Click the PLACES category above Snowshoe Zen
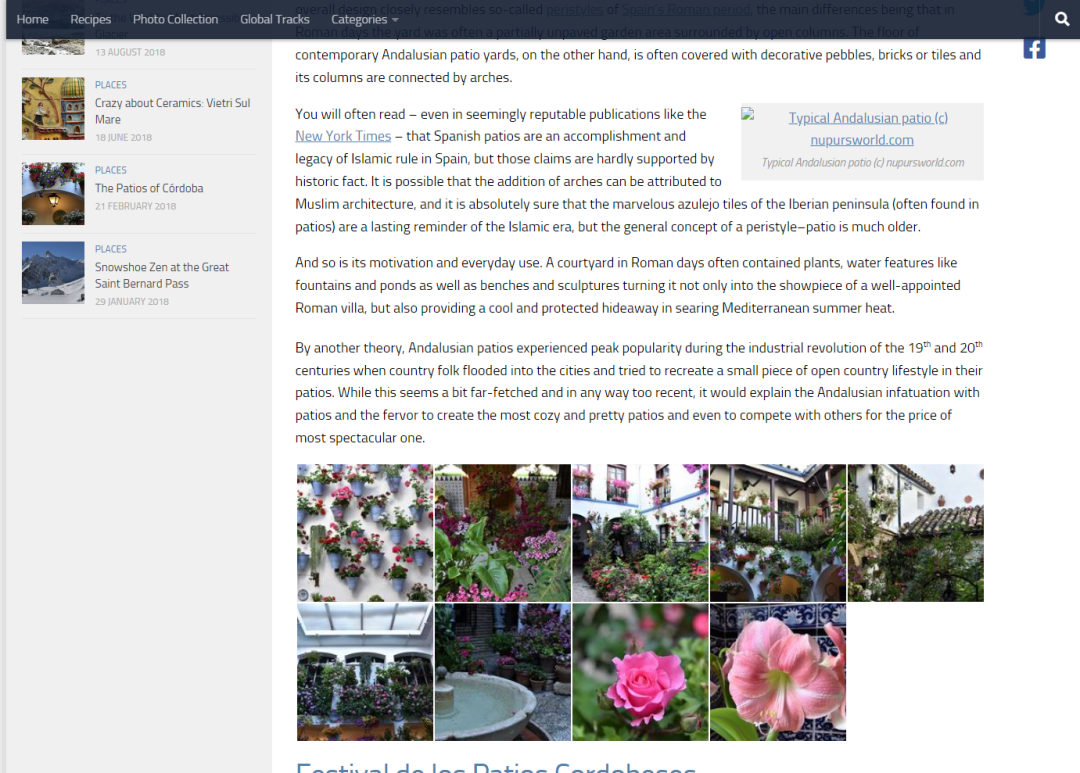The height and width of the screenshot is (773, 1080). tap(111, 249)
